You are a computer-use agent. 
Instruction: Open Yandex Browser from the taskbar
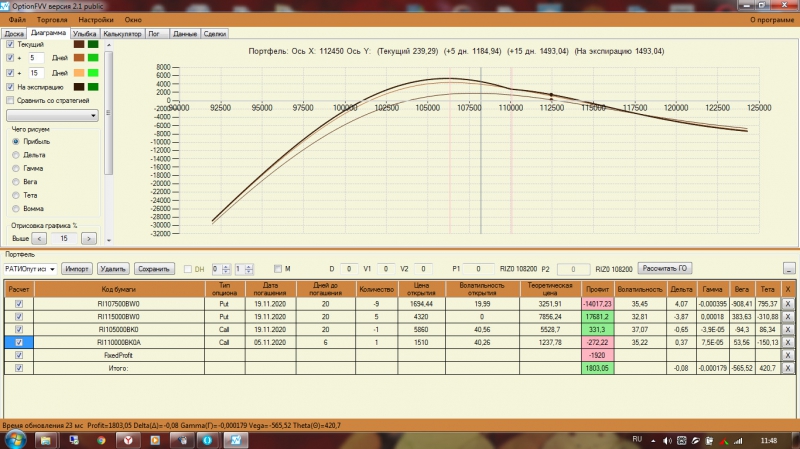click(128, 440)
